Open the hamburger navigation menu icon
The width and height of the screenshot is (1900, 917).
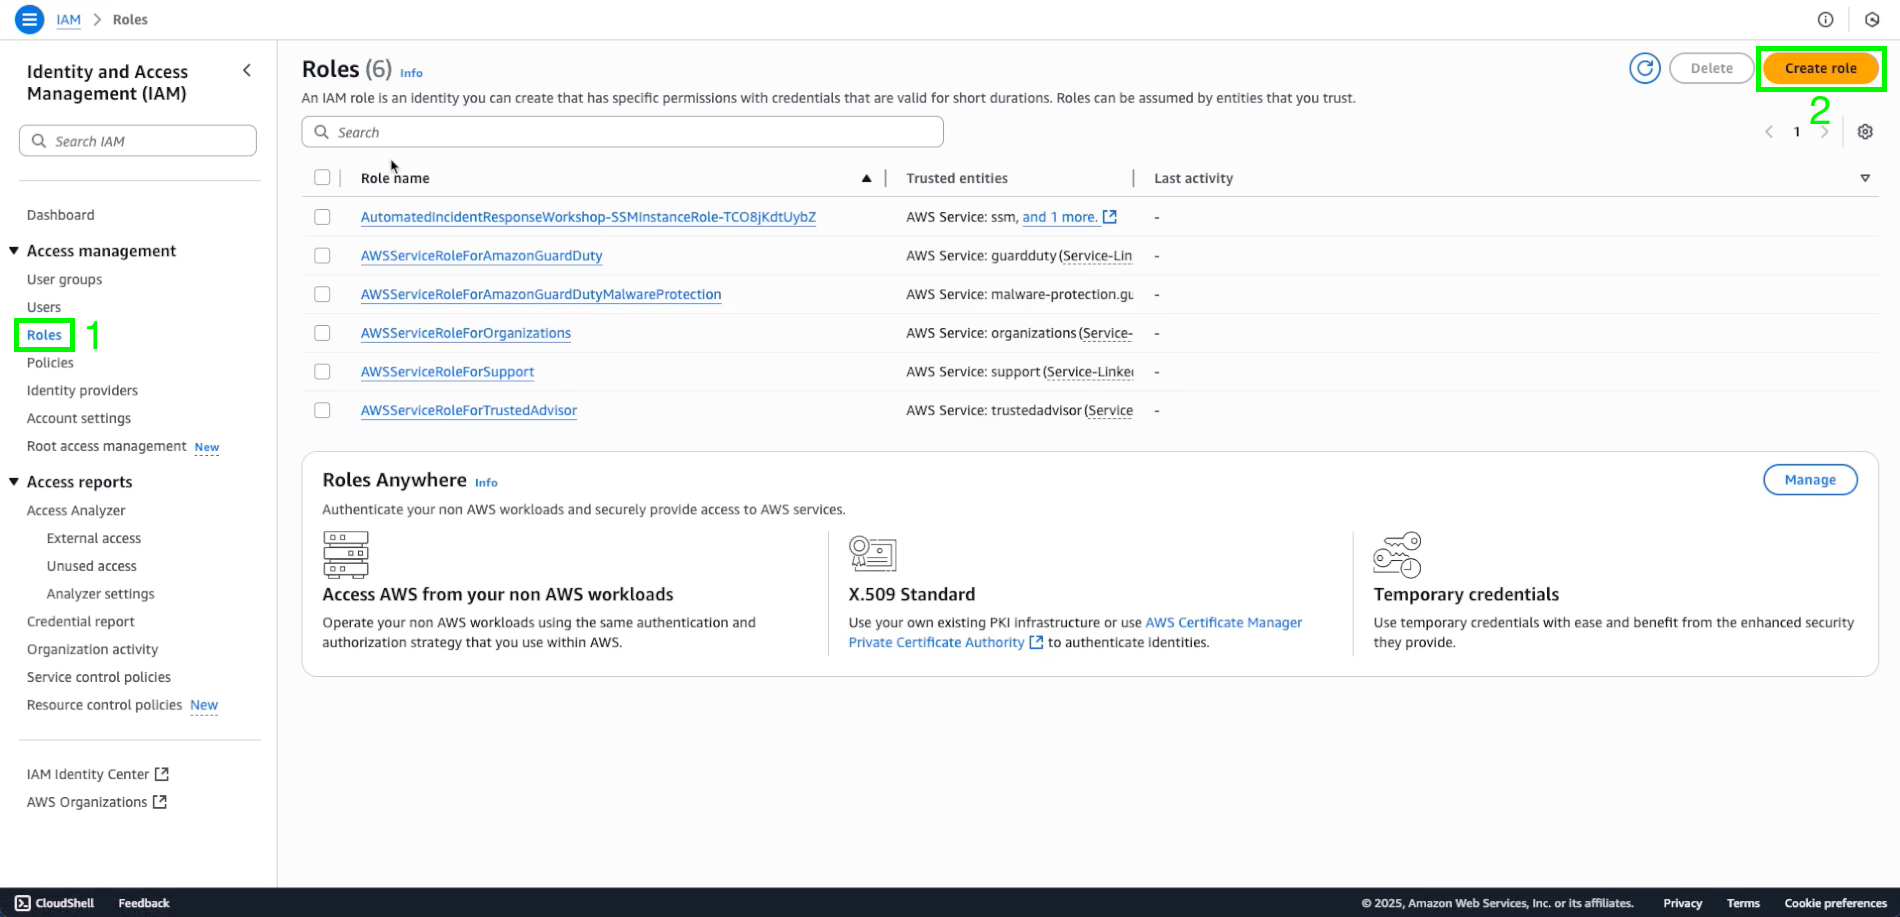point(29,19)
